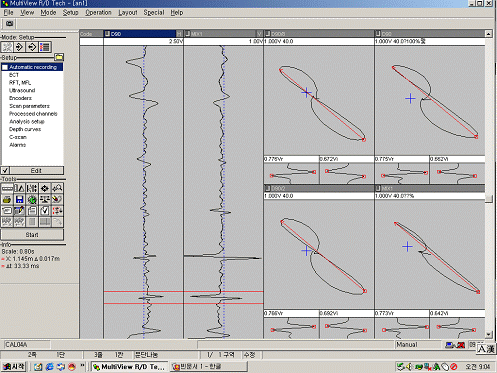Click the volume speaker icon in the system tray
The image size is (497, 373).
[409, 367]
